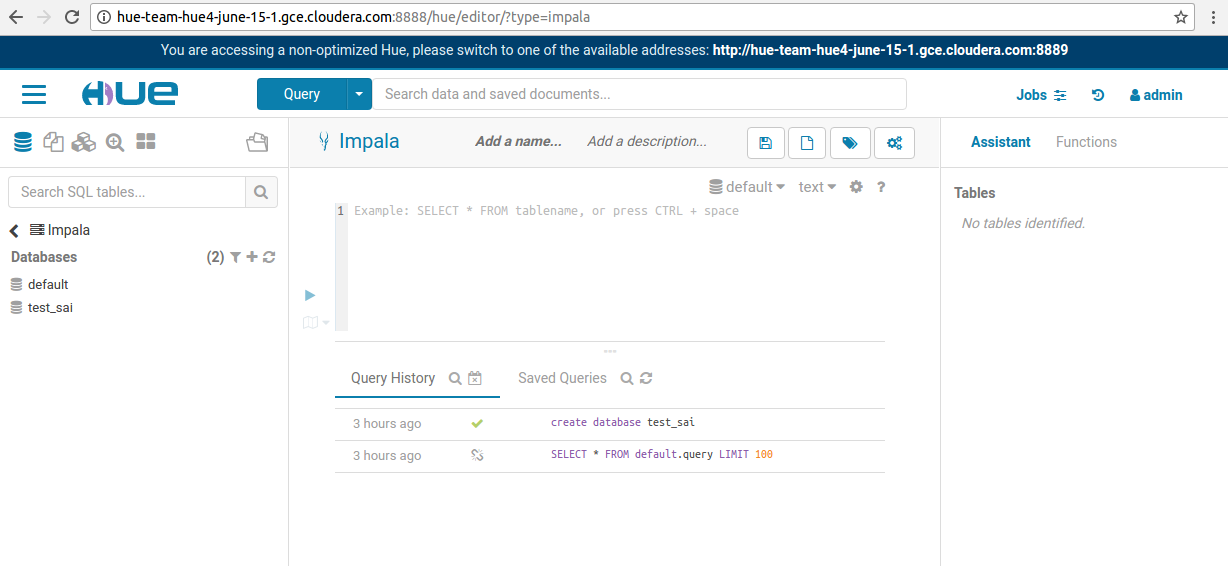Refresh the databases list
The height and width of the screenshot is (566, 1228).
pyautogui.click(x=269, y=257)
